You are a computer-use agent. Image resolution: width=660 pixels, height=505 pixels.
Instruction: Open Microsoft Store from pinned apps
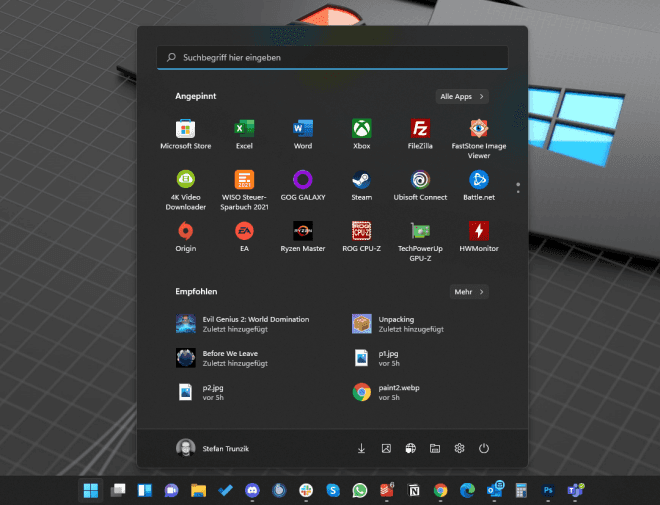point(186,135)
